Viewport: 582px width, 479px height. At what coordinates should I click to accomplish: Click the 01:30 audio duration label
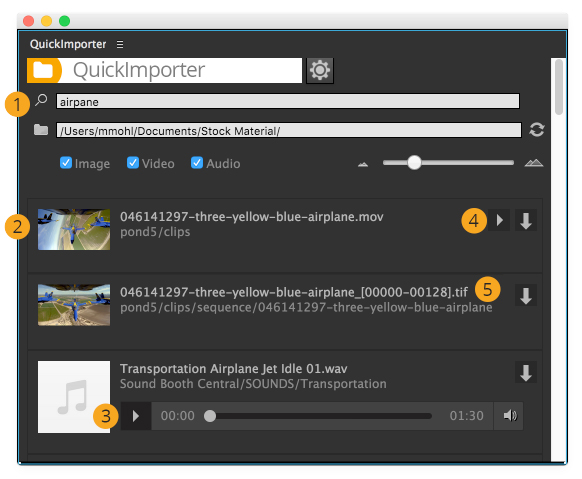click(x=467, y=416)
